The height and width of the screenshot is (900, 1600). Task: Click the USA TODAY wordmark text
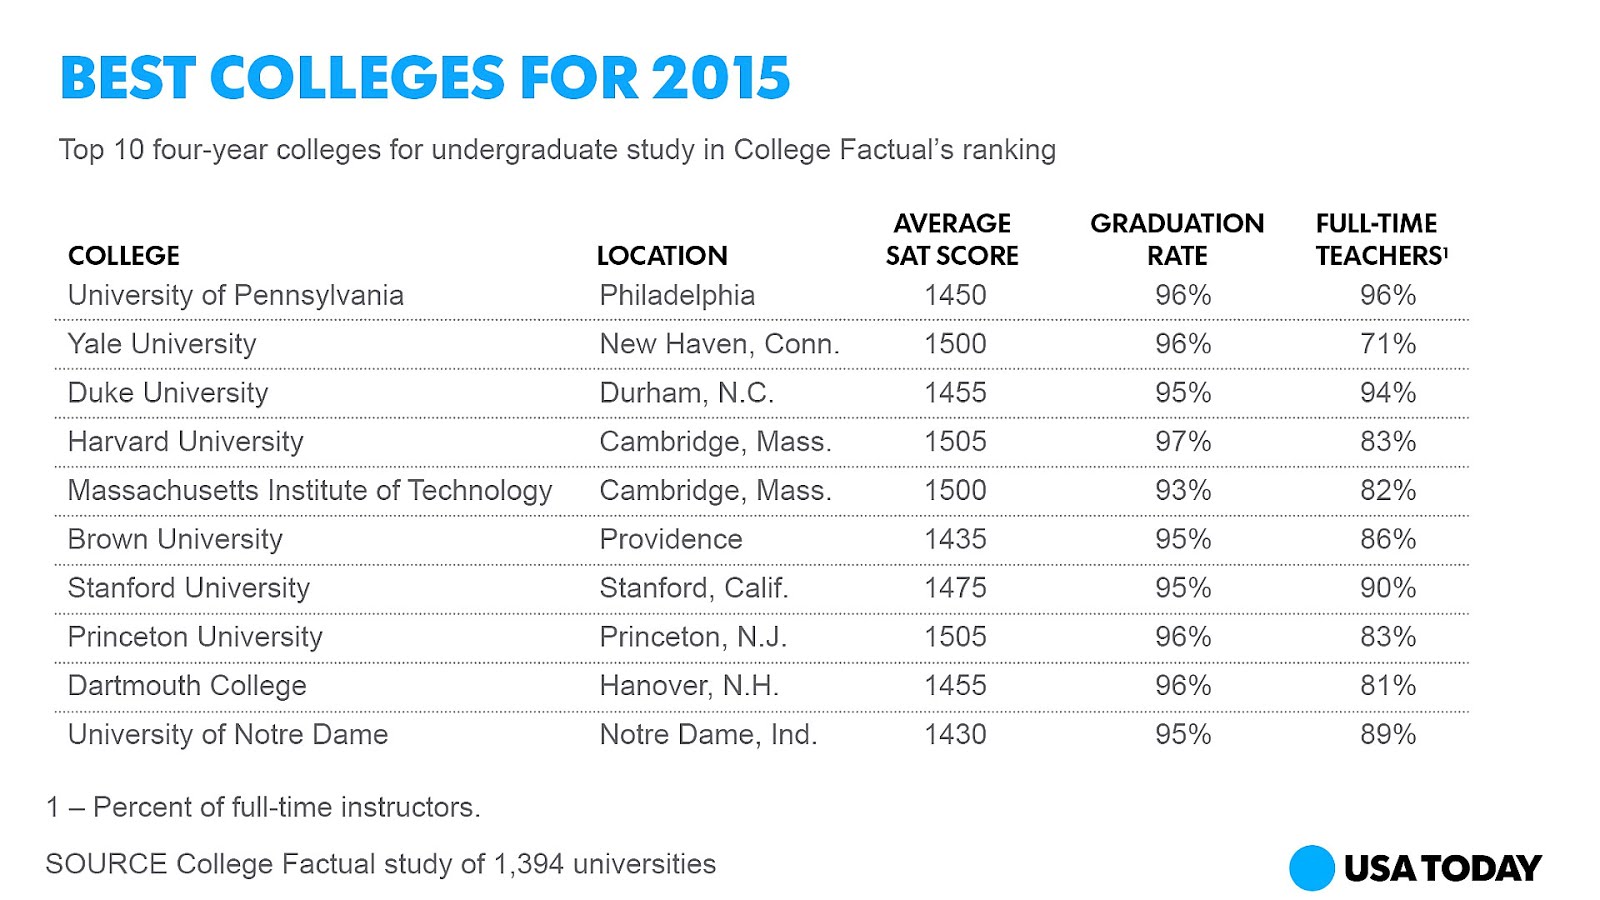point(1443,868)
